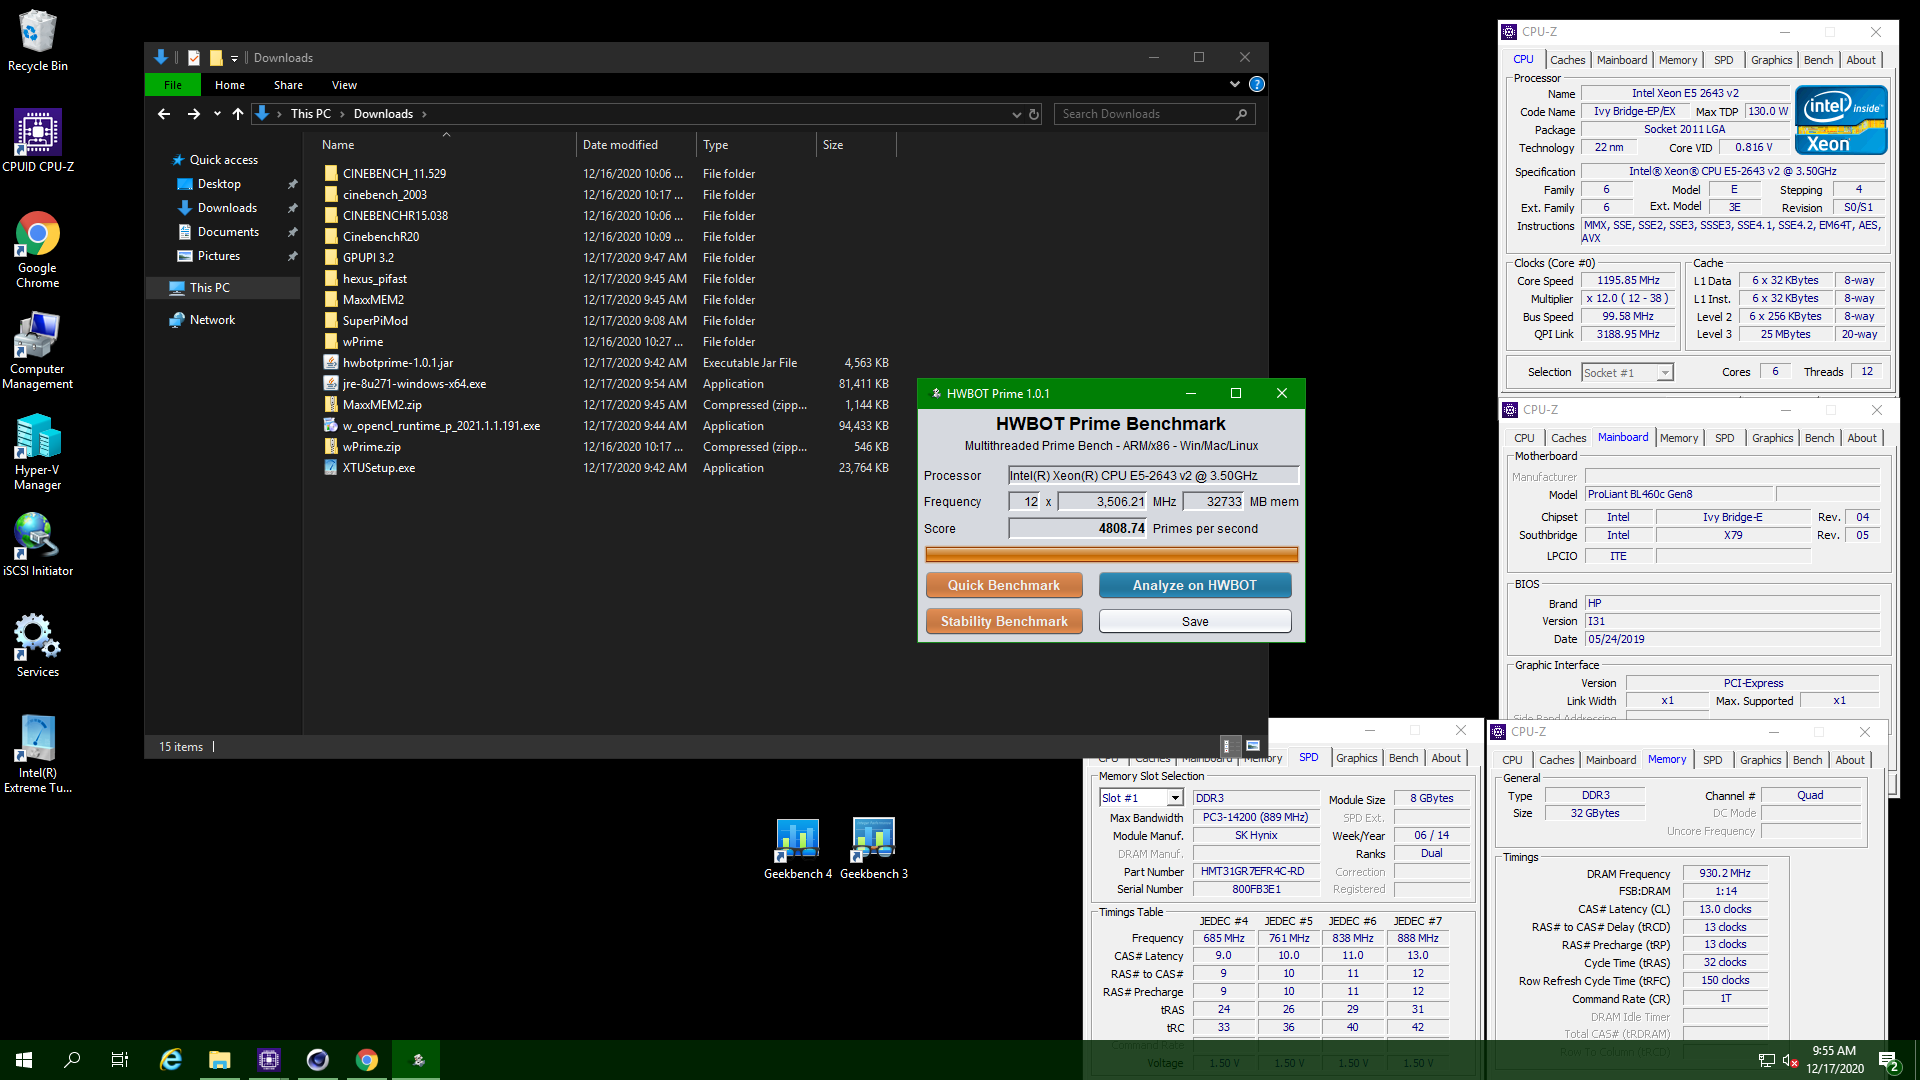Open Internet Explorer from taskbar
The width and height of the screenshot is (1920, 1080).
[x=171, y=1060]
